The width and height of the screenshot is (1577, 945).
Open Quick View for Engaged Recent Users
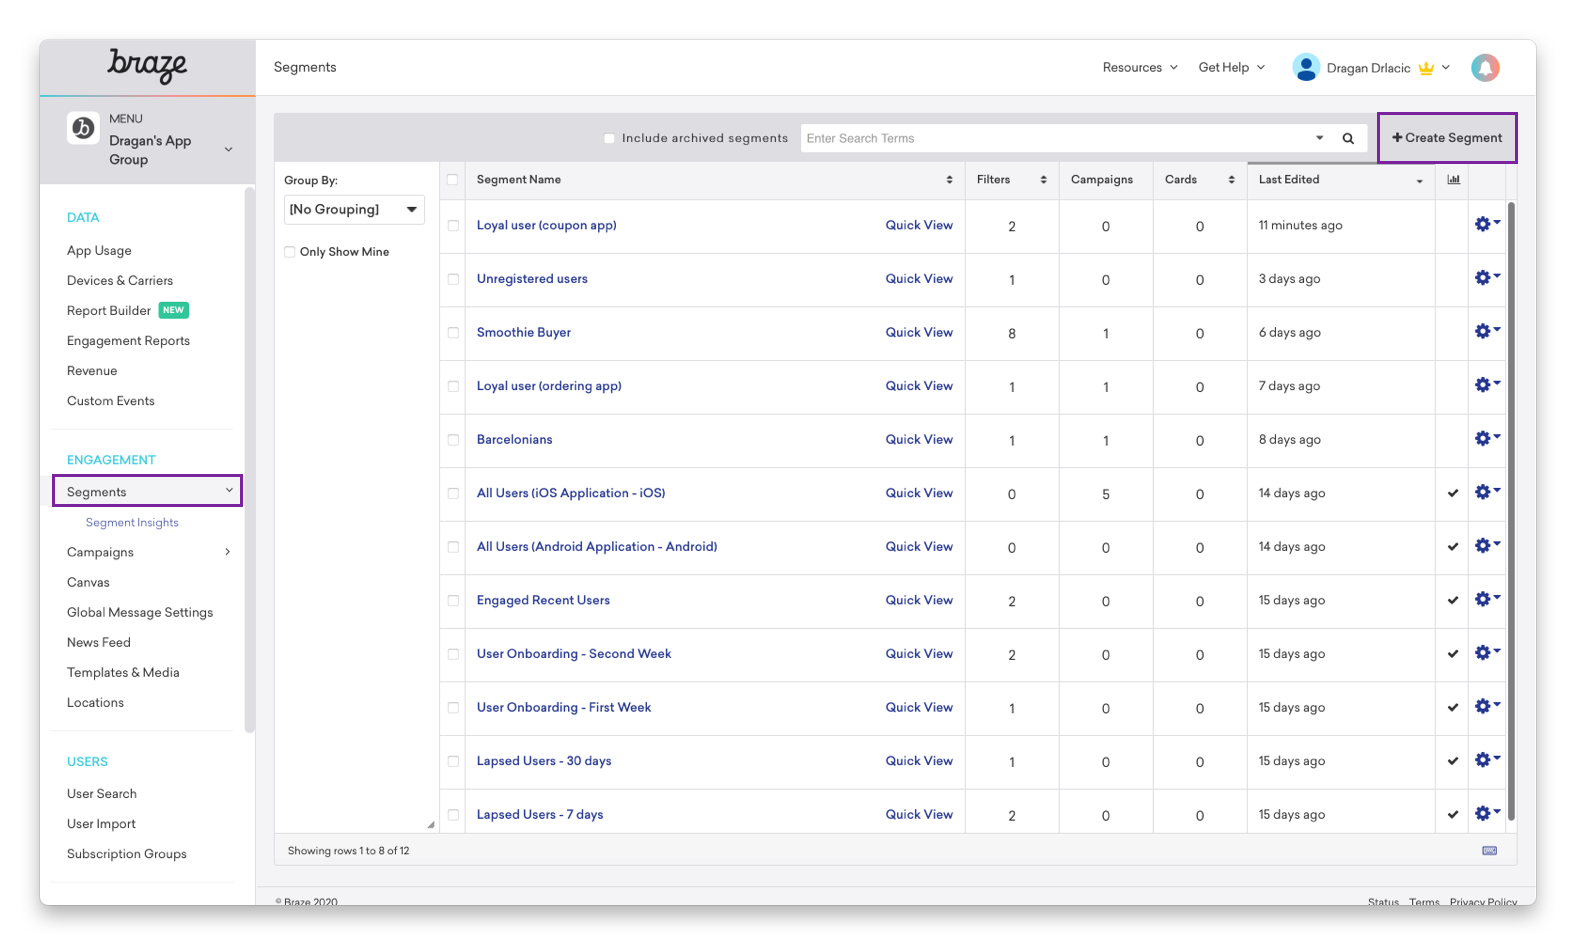919,600
